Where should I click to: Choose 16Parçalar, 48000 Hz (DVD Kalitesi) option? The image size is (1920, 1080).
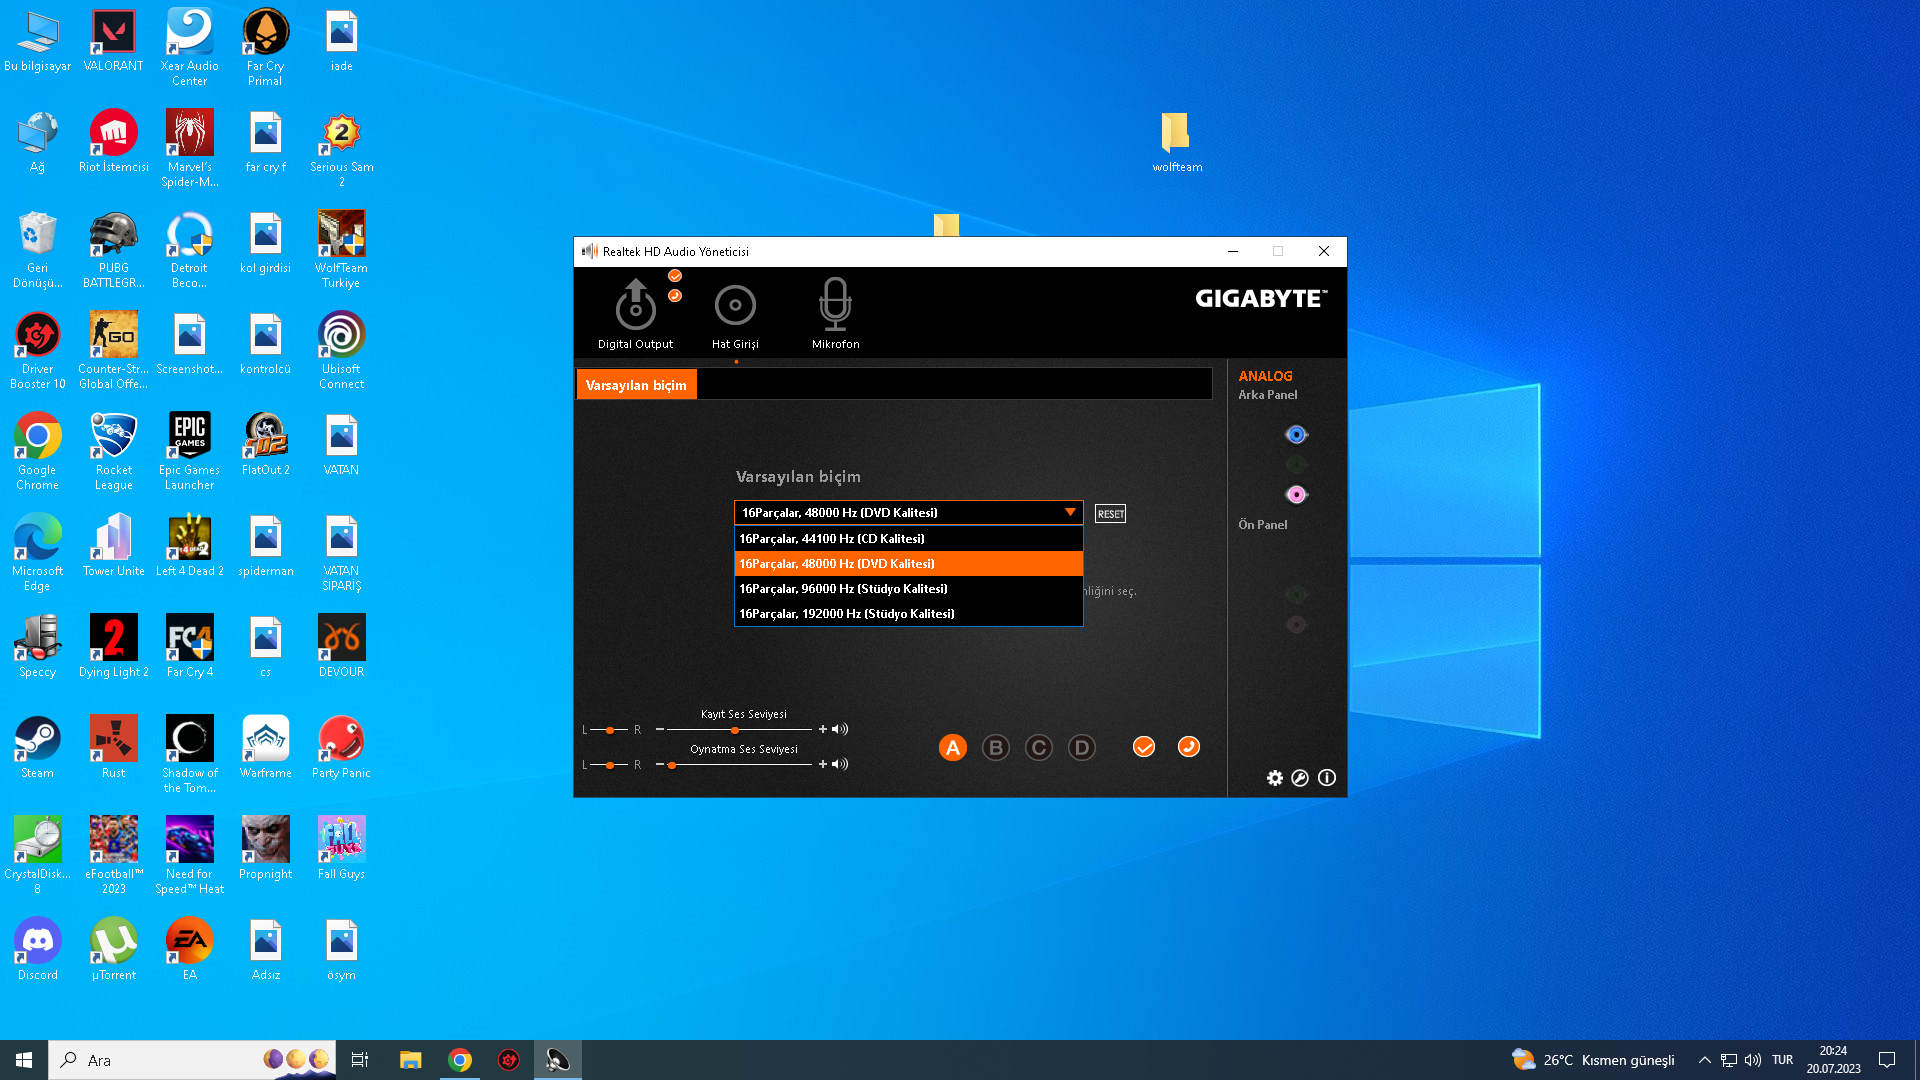point(908,563)
